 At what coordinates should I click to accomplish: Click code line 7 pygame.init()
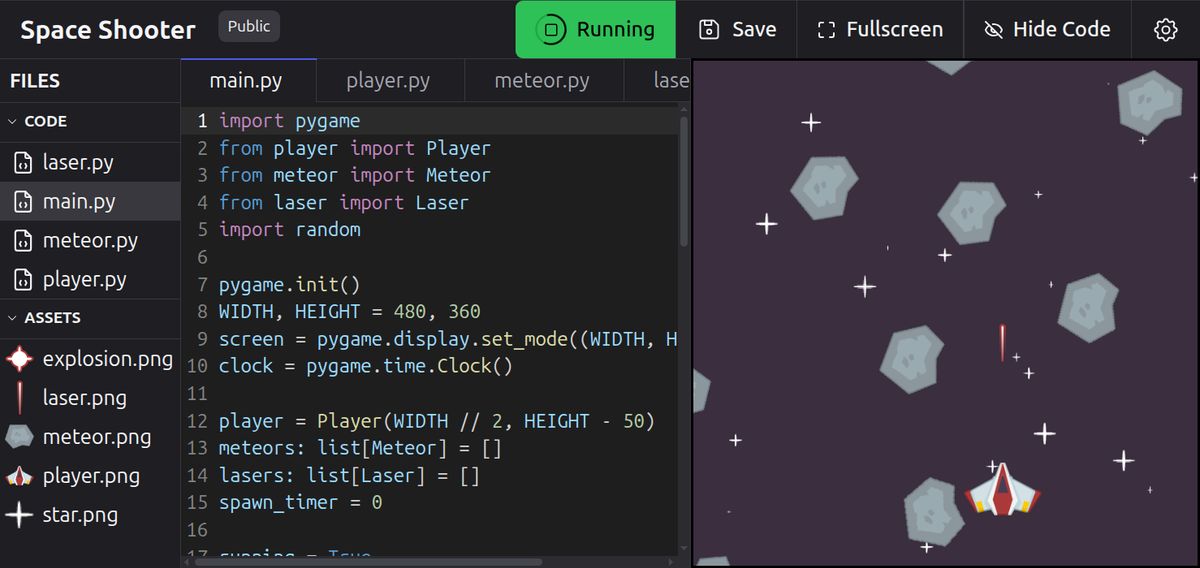[289, 284]
